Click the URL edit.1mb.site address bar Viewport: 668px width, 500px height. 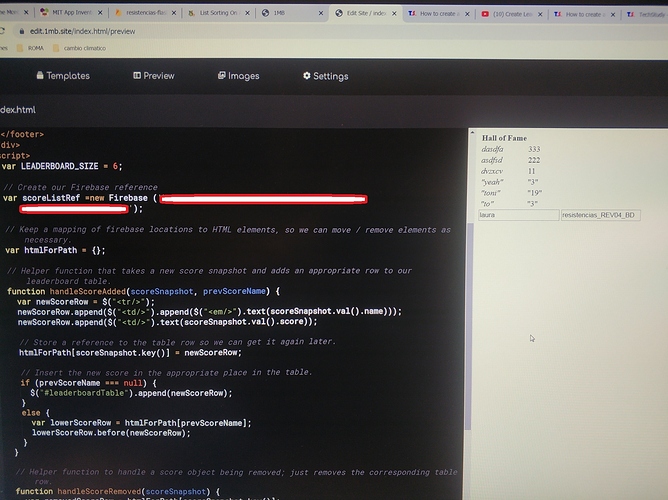(x=82, y=31)
